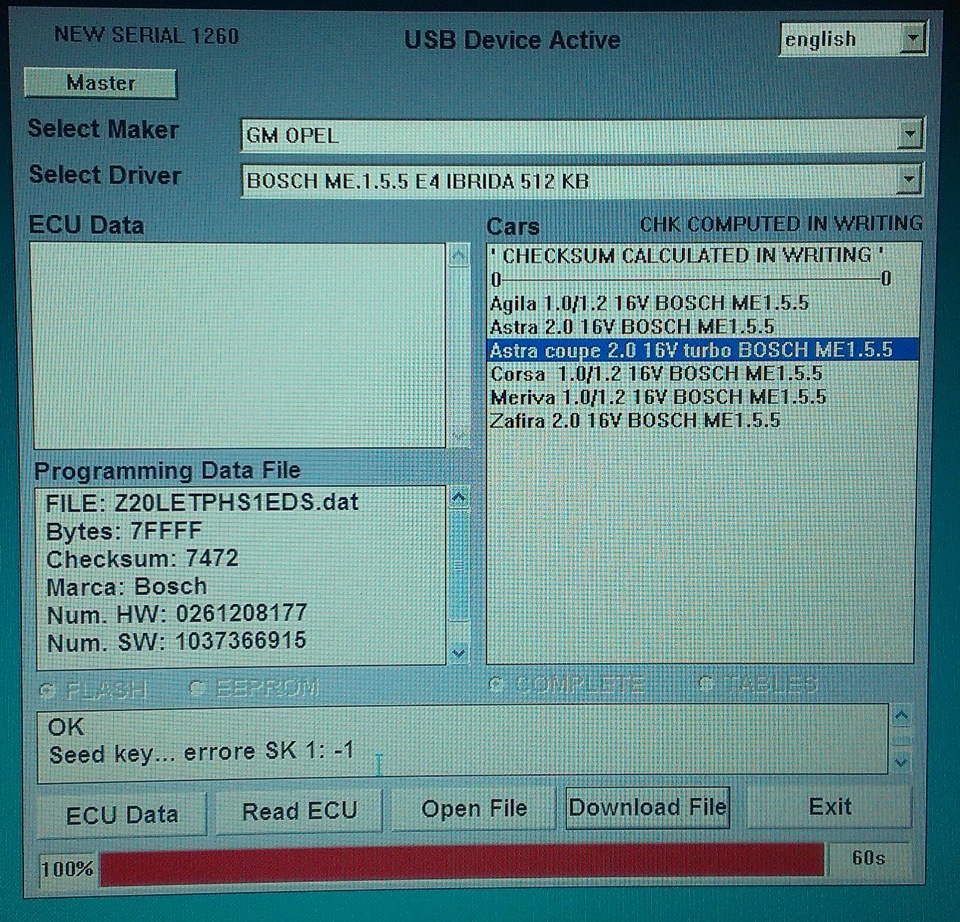Click the CHK COMPUTED IN WRITING label

pyautogui.click(x=781, y=224)
